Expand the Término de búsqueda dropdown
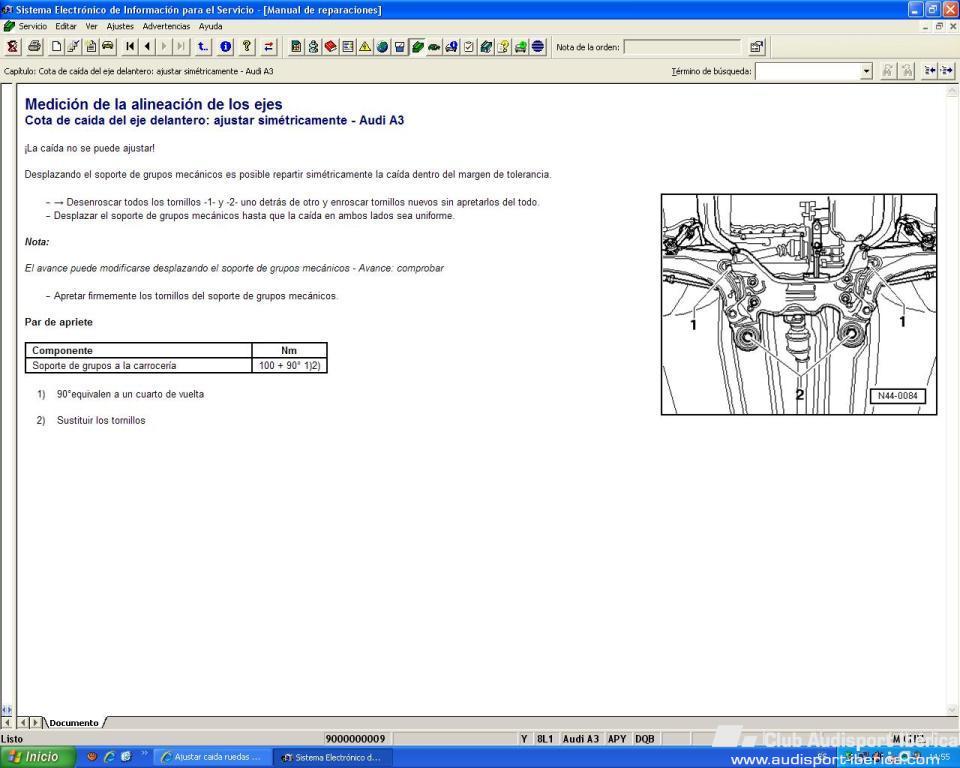The width and height of the screenshot is (960, 768). click(866, 71)
